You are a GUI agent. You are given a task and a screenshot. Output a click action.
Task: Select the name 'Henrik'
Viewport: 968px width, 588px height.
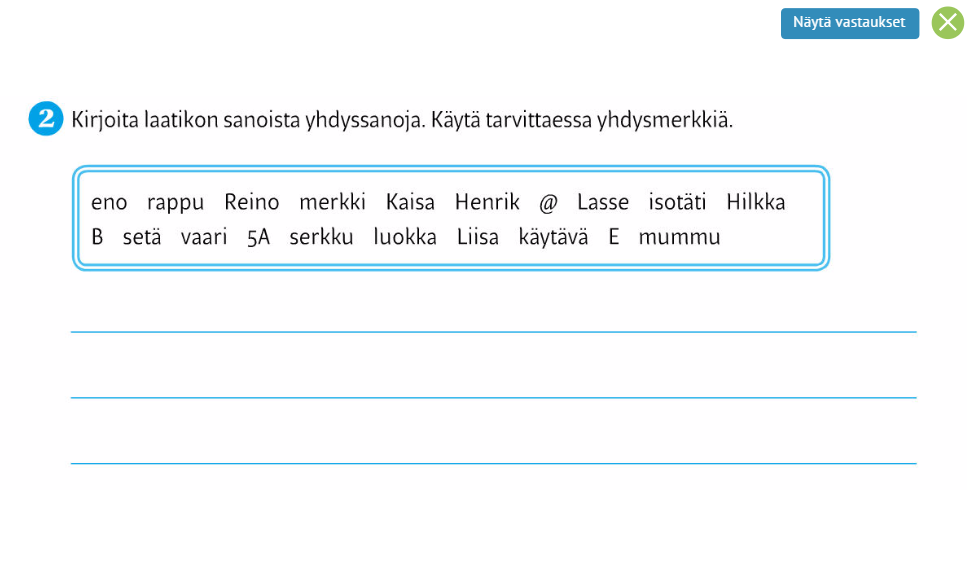(487, 203)
